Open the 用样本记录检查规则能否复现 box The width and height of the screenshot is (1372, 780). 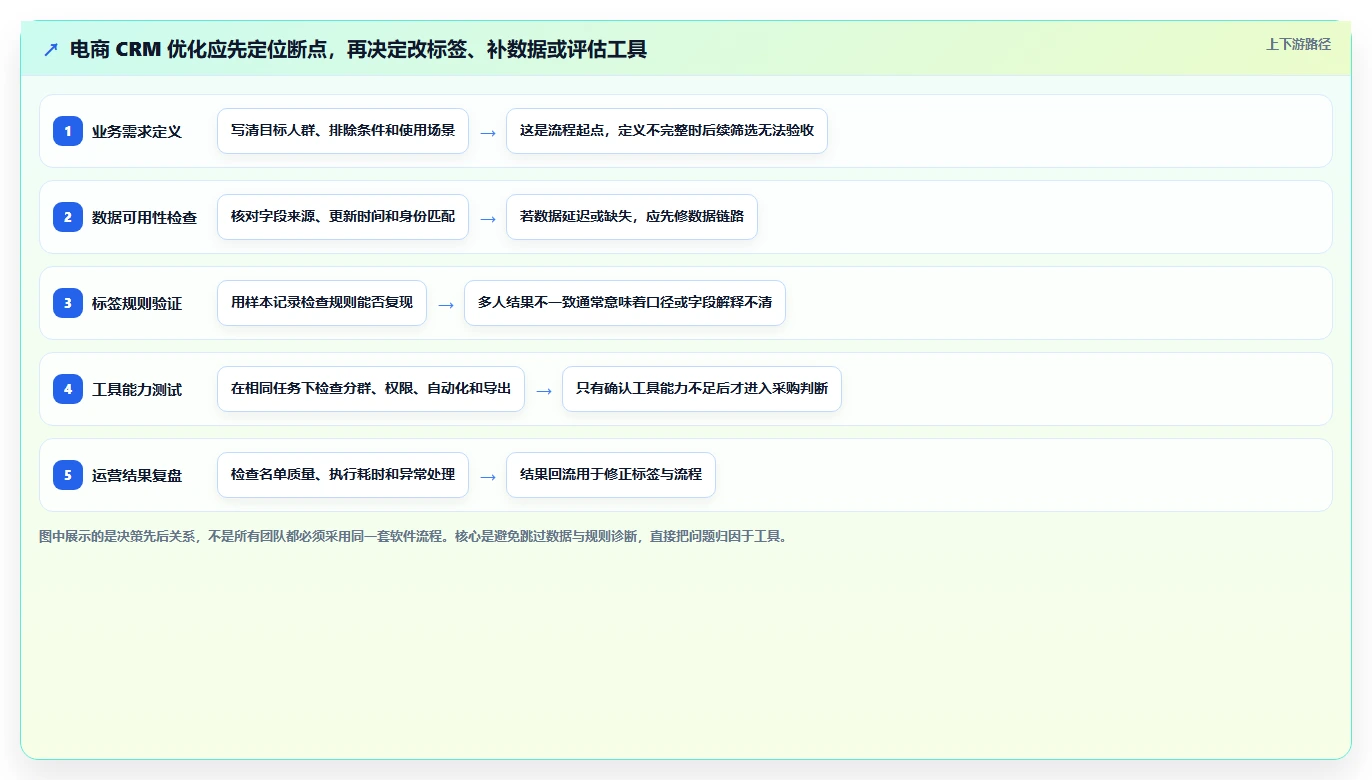322,303
